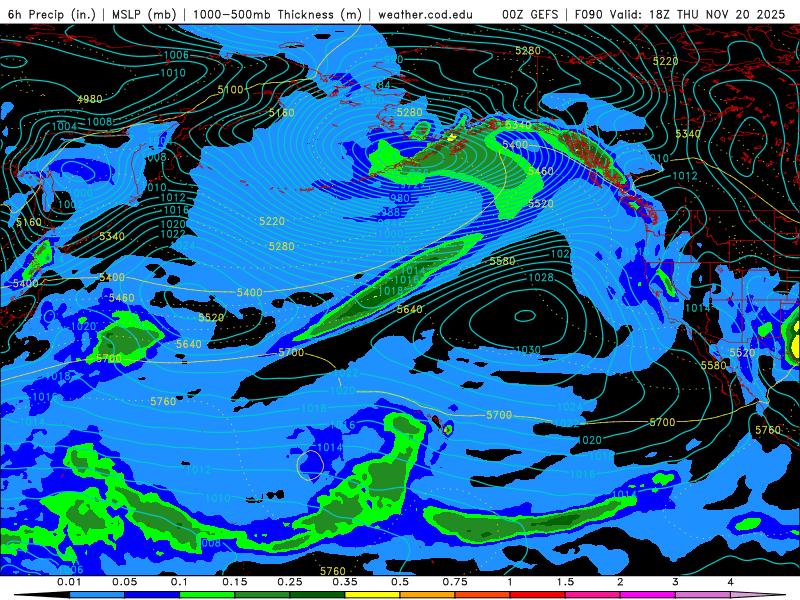The image size is (800, 600).
Task: Click the '0.25' legend value
Action: (x=290, y=582)
